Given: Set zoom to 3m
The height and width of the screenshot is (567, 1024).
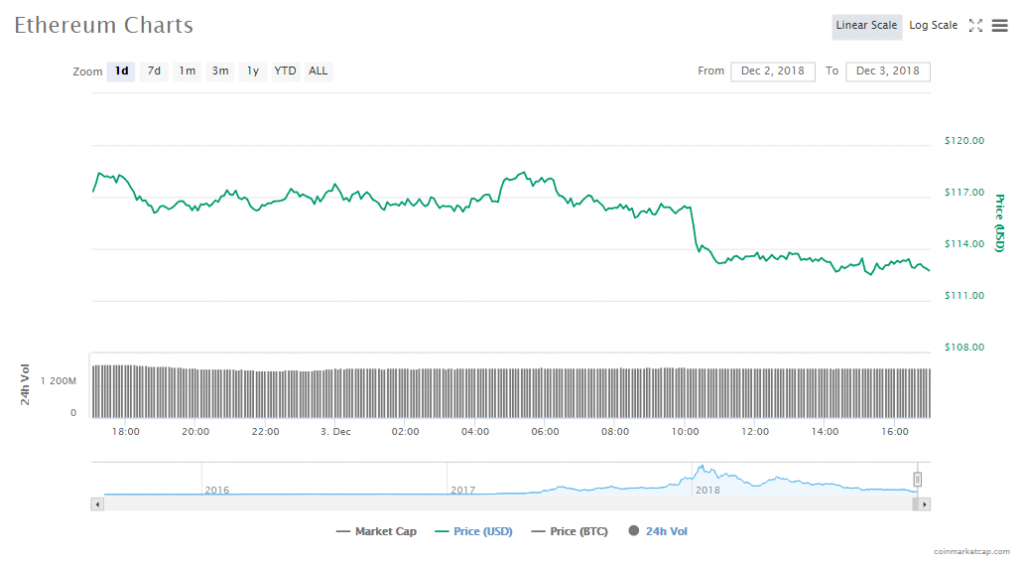Looking at the screenshot, I should [x=220, y=71].
